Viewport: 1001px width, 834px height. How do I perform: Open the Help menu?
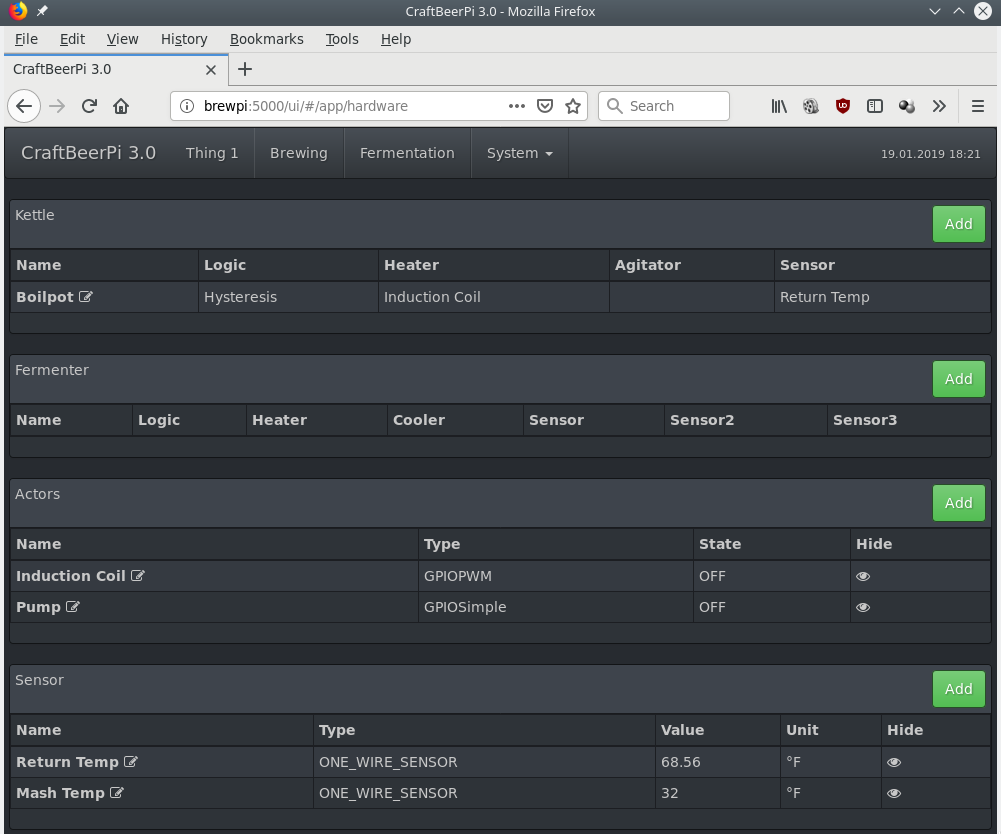click(396, 39)
